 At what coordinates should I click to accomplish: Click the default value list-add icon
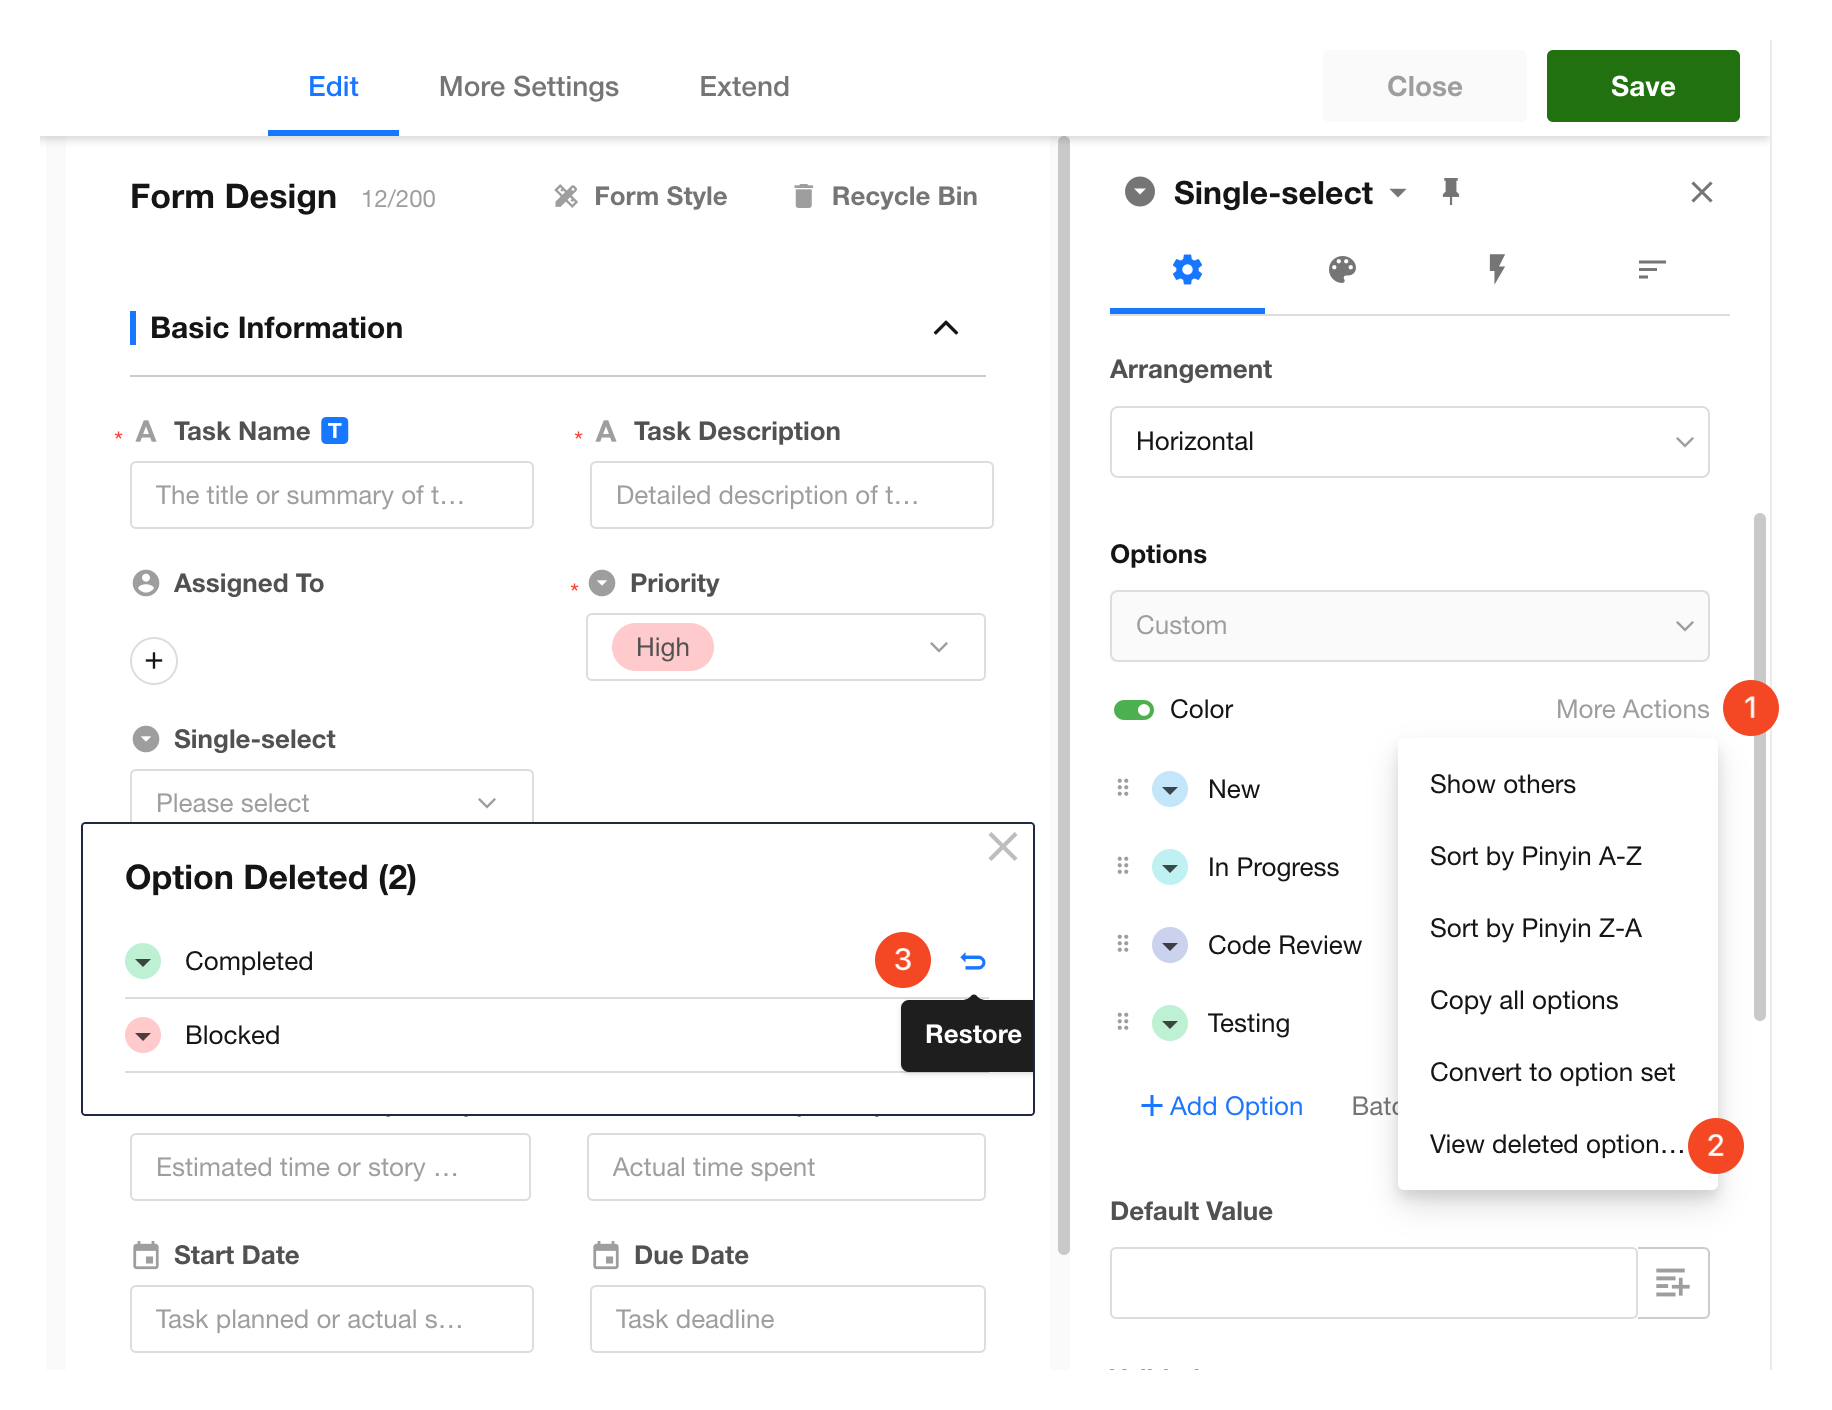pos(1672,1283)
